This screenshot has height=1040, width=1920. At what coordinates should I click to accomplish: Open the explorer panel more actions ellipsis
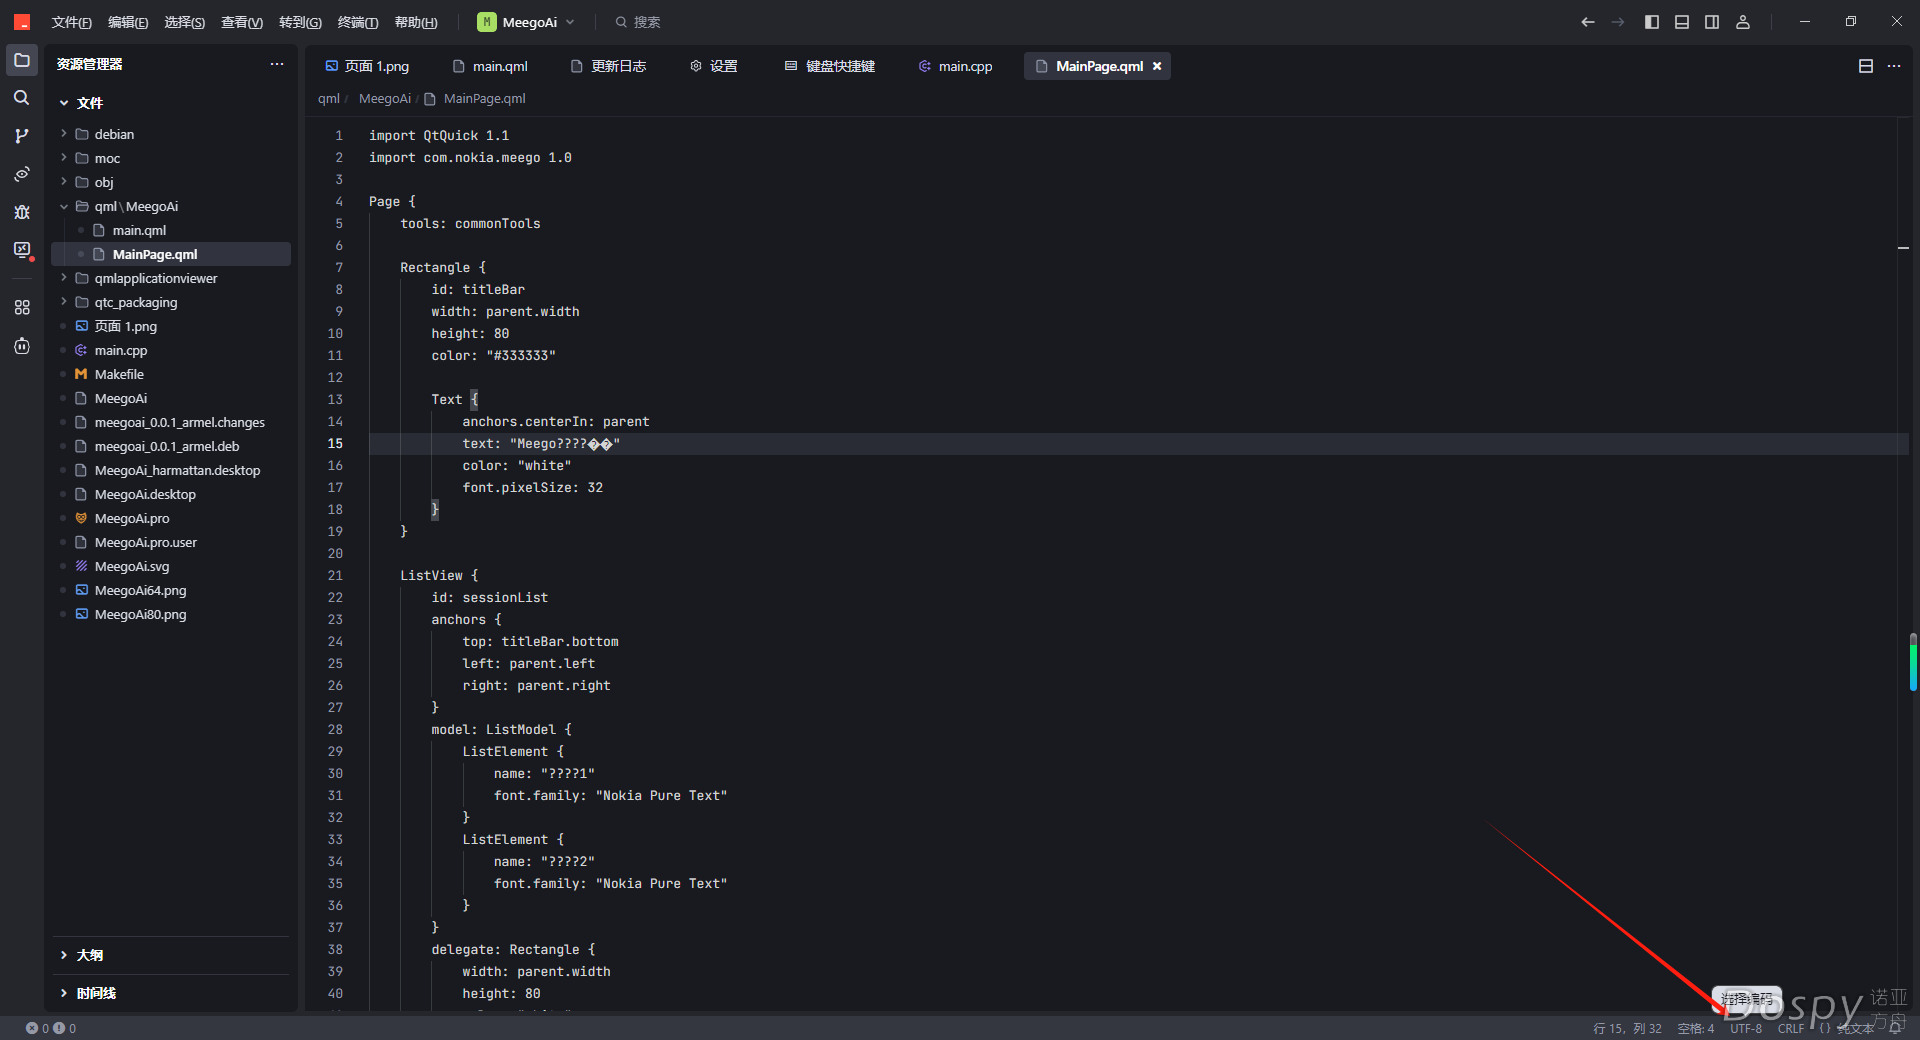277,64
